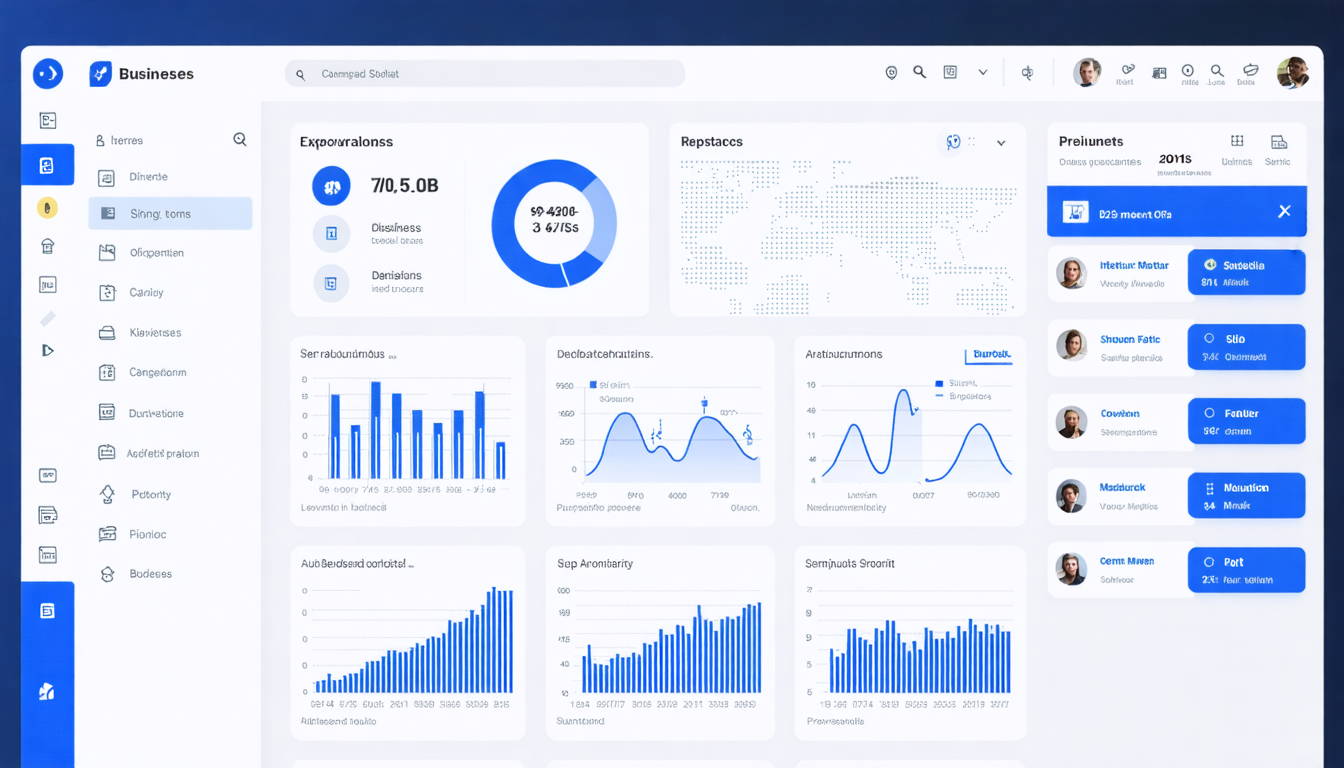Open the chevron dropdown in the top bar
The image size is (1344, 768).
coord(983,72)
